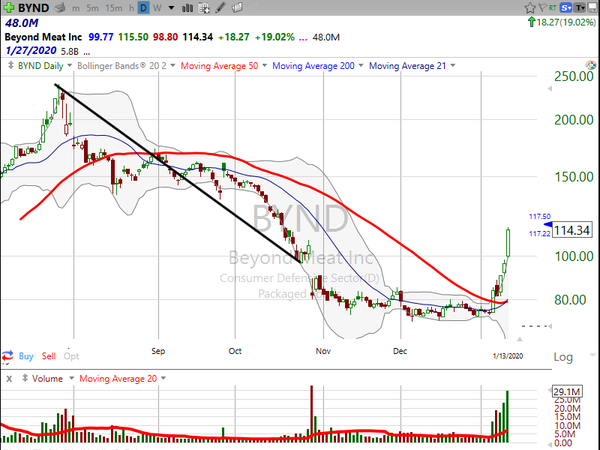Close the Volume pane with X
Image resolution: width=600 pixels, height=450 pixels.
point(9,379)
